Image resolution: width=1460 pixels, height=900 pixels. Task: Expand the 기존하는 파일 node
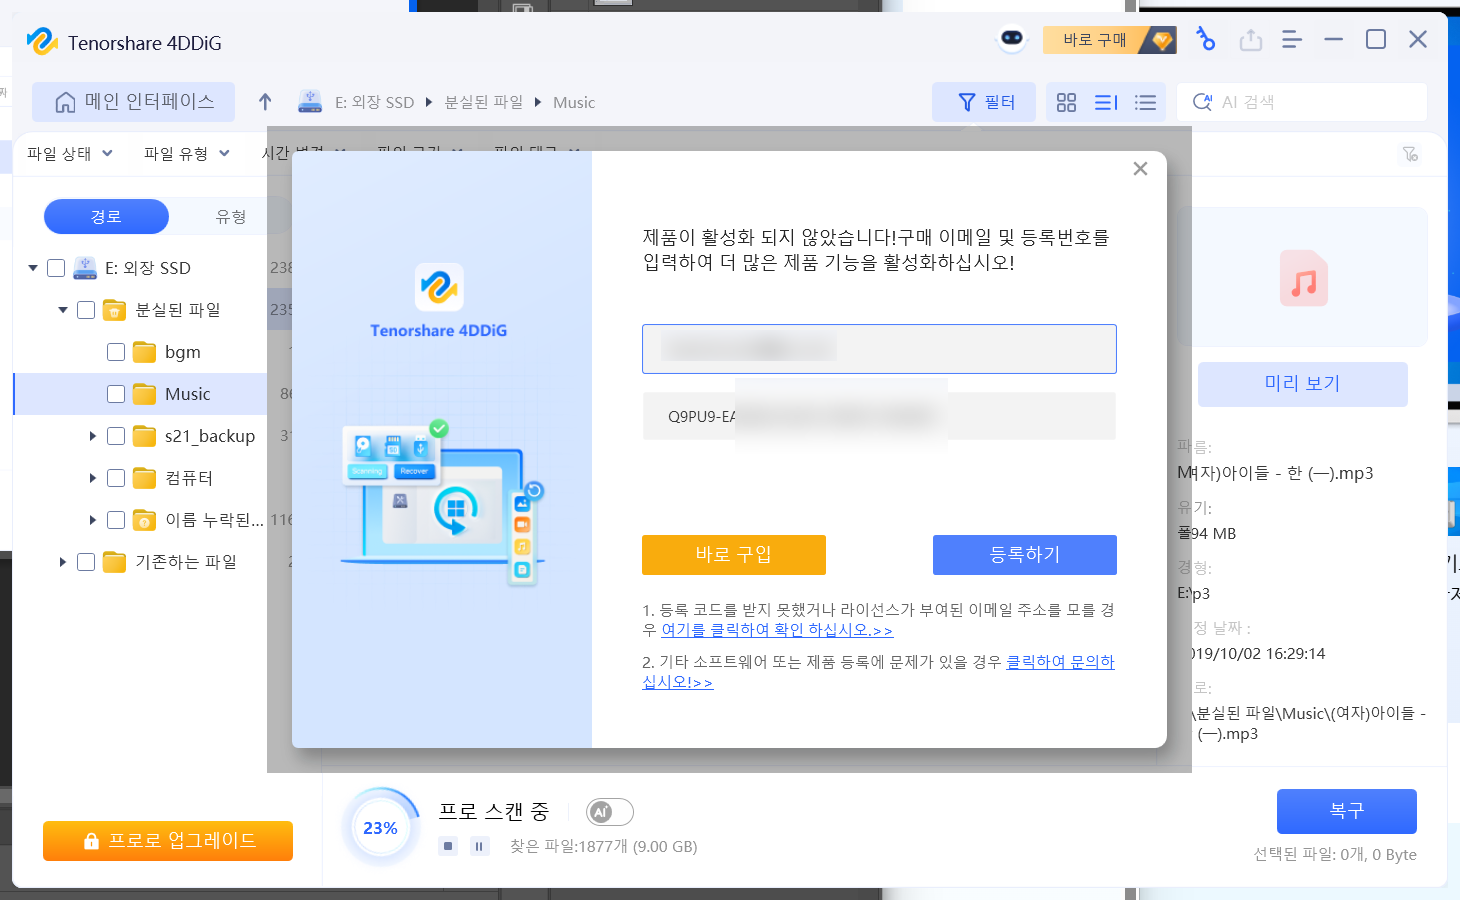pyautogui.click(x=63, y=562)
